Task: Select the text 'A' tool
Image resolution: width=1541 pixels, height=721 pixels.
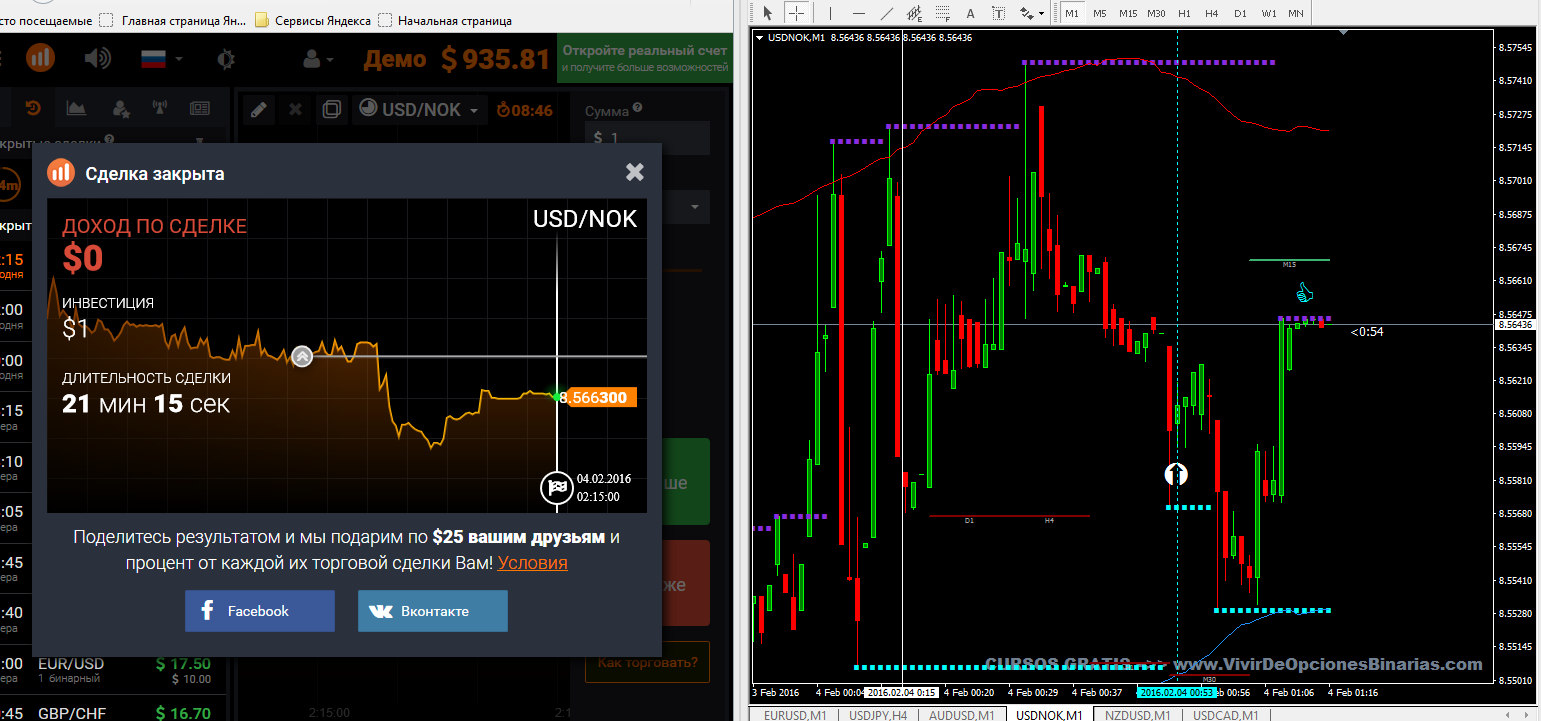Action: (x=970, y=13)
